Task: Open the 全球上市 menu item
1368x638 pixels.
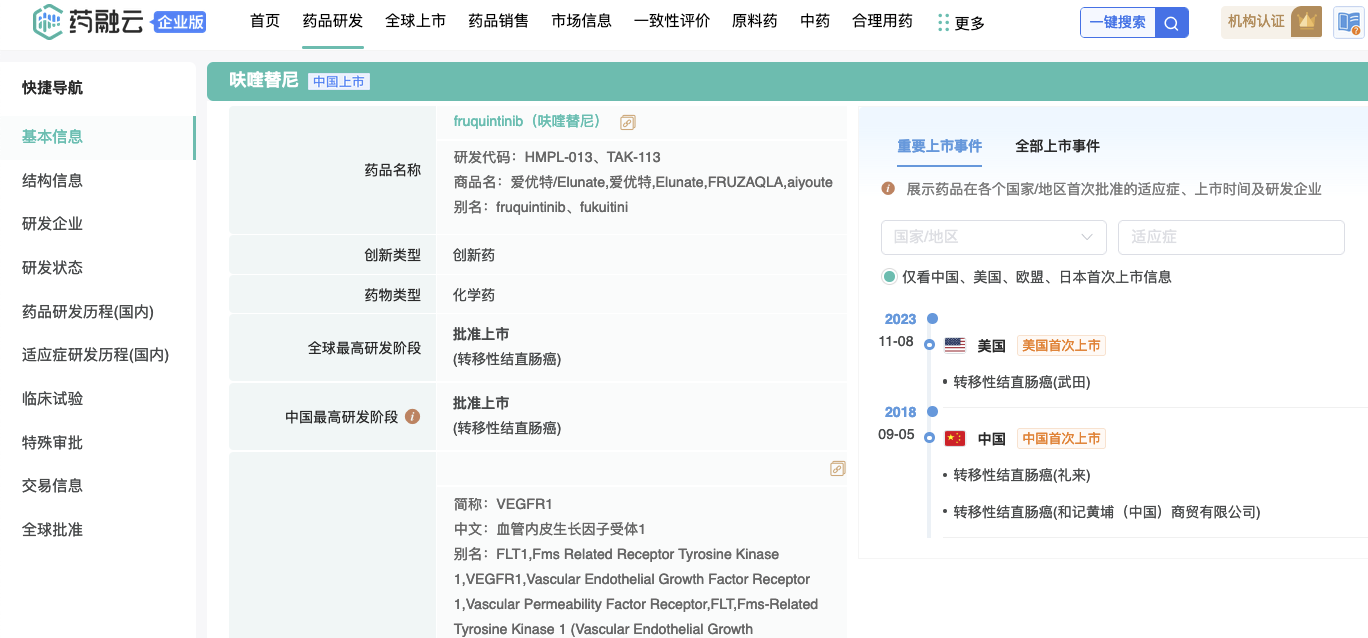Action: click(416, 21)
